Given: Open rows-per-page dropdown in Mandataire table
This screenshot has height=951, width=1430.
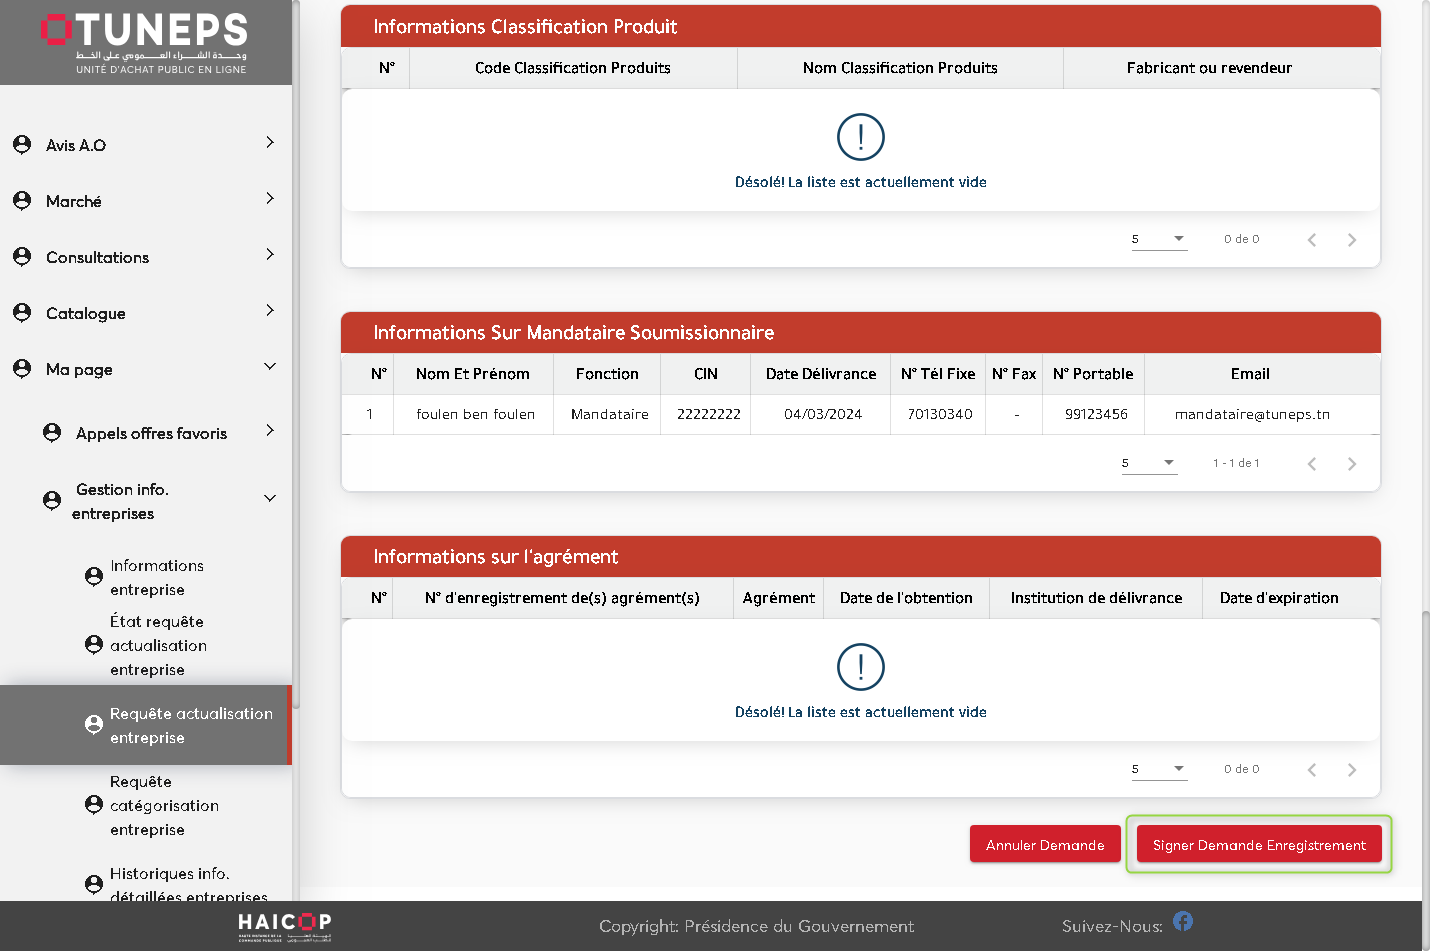Looking at the screenshot, I should point(1149,463).
